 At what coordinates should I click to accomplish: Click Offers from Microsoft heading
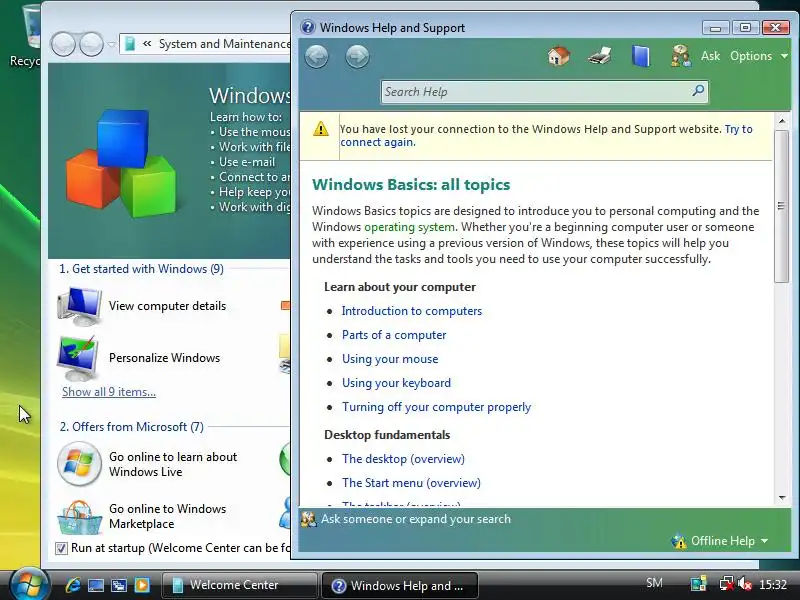pos(132,427)
